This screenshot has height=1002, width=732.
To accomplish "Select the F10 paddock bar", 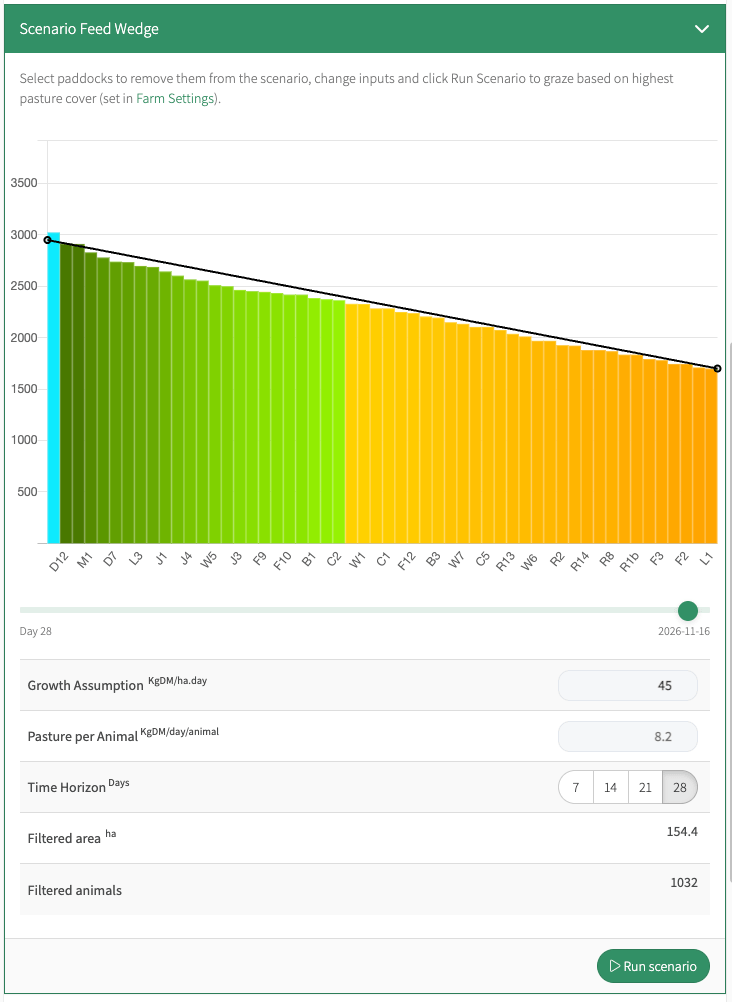I will 277,418.
